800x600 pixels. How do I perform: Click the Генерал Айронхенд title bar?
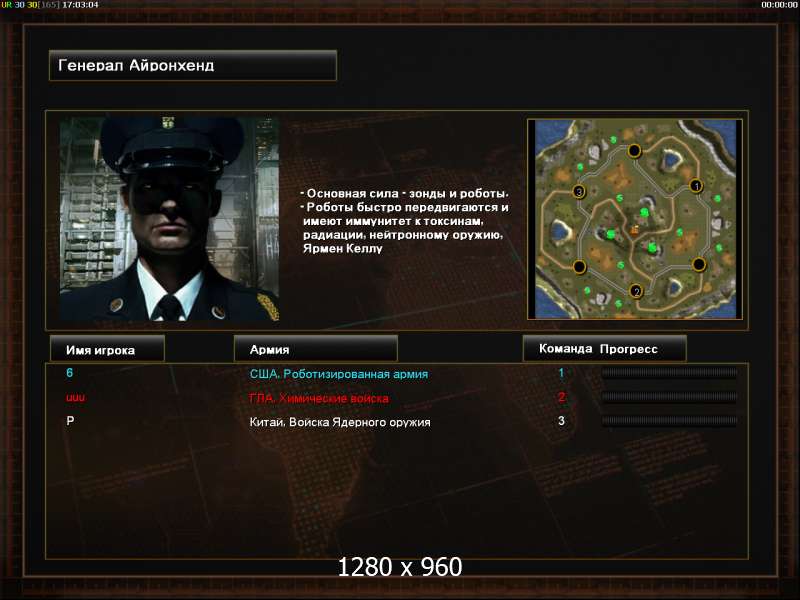coord(193,65)
